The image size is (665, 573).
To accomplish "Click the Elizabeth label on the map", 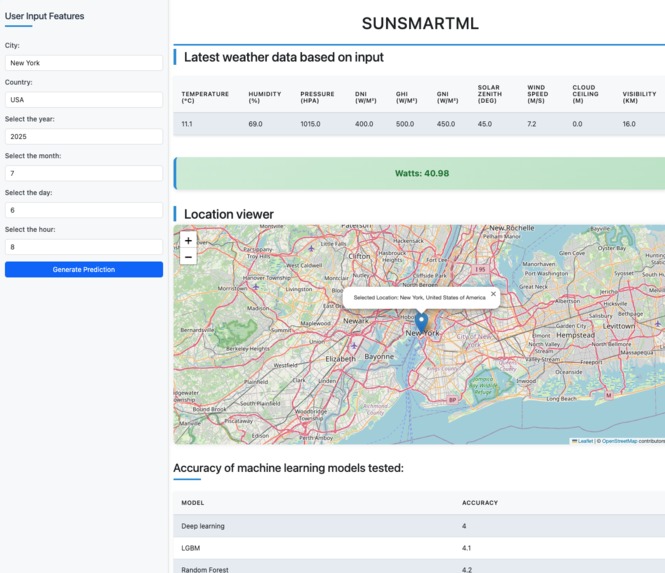I will pyautogui.click(x=341, y=359).
